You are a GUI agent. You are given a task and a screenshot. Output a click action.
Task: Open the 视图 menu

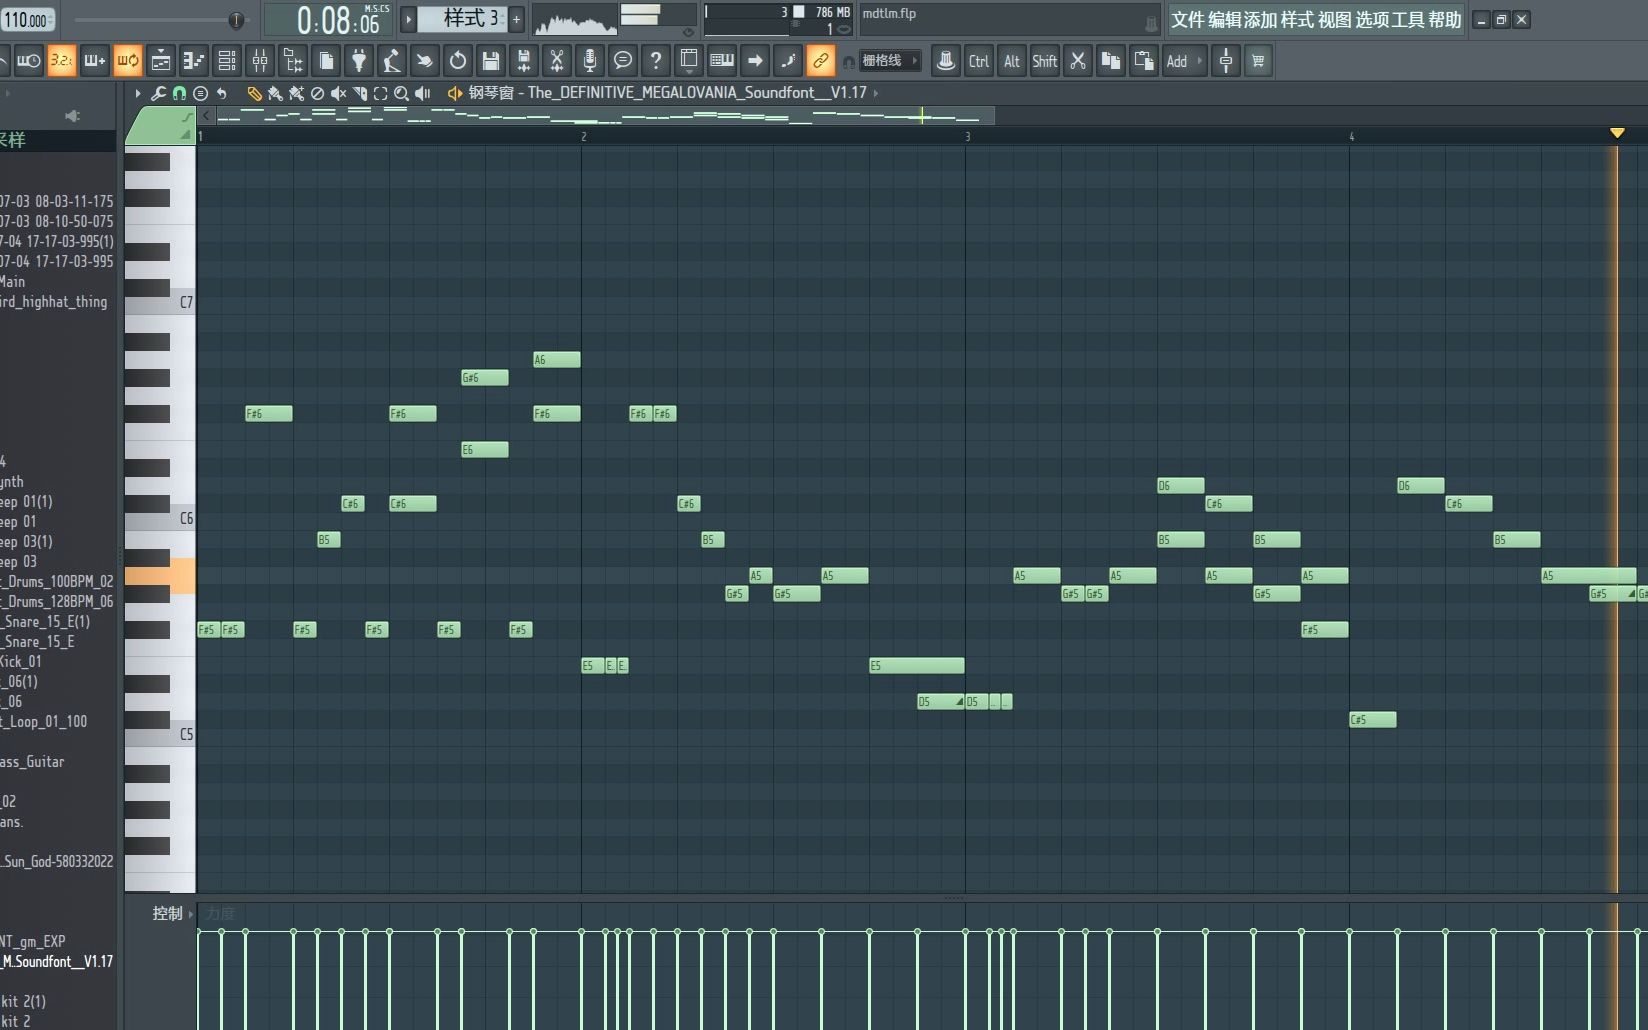click(1335, 20)
